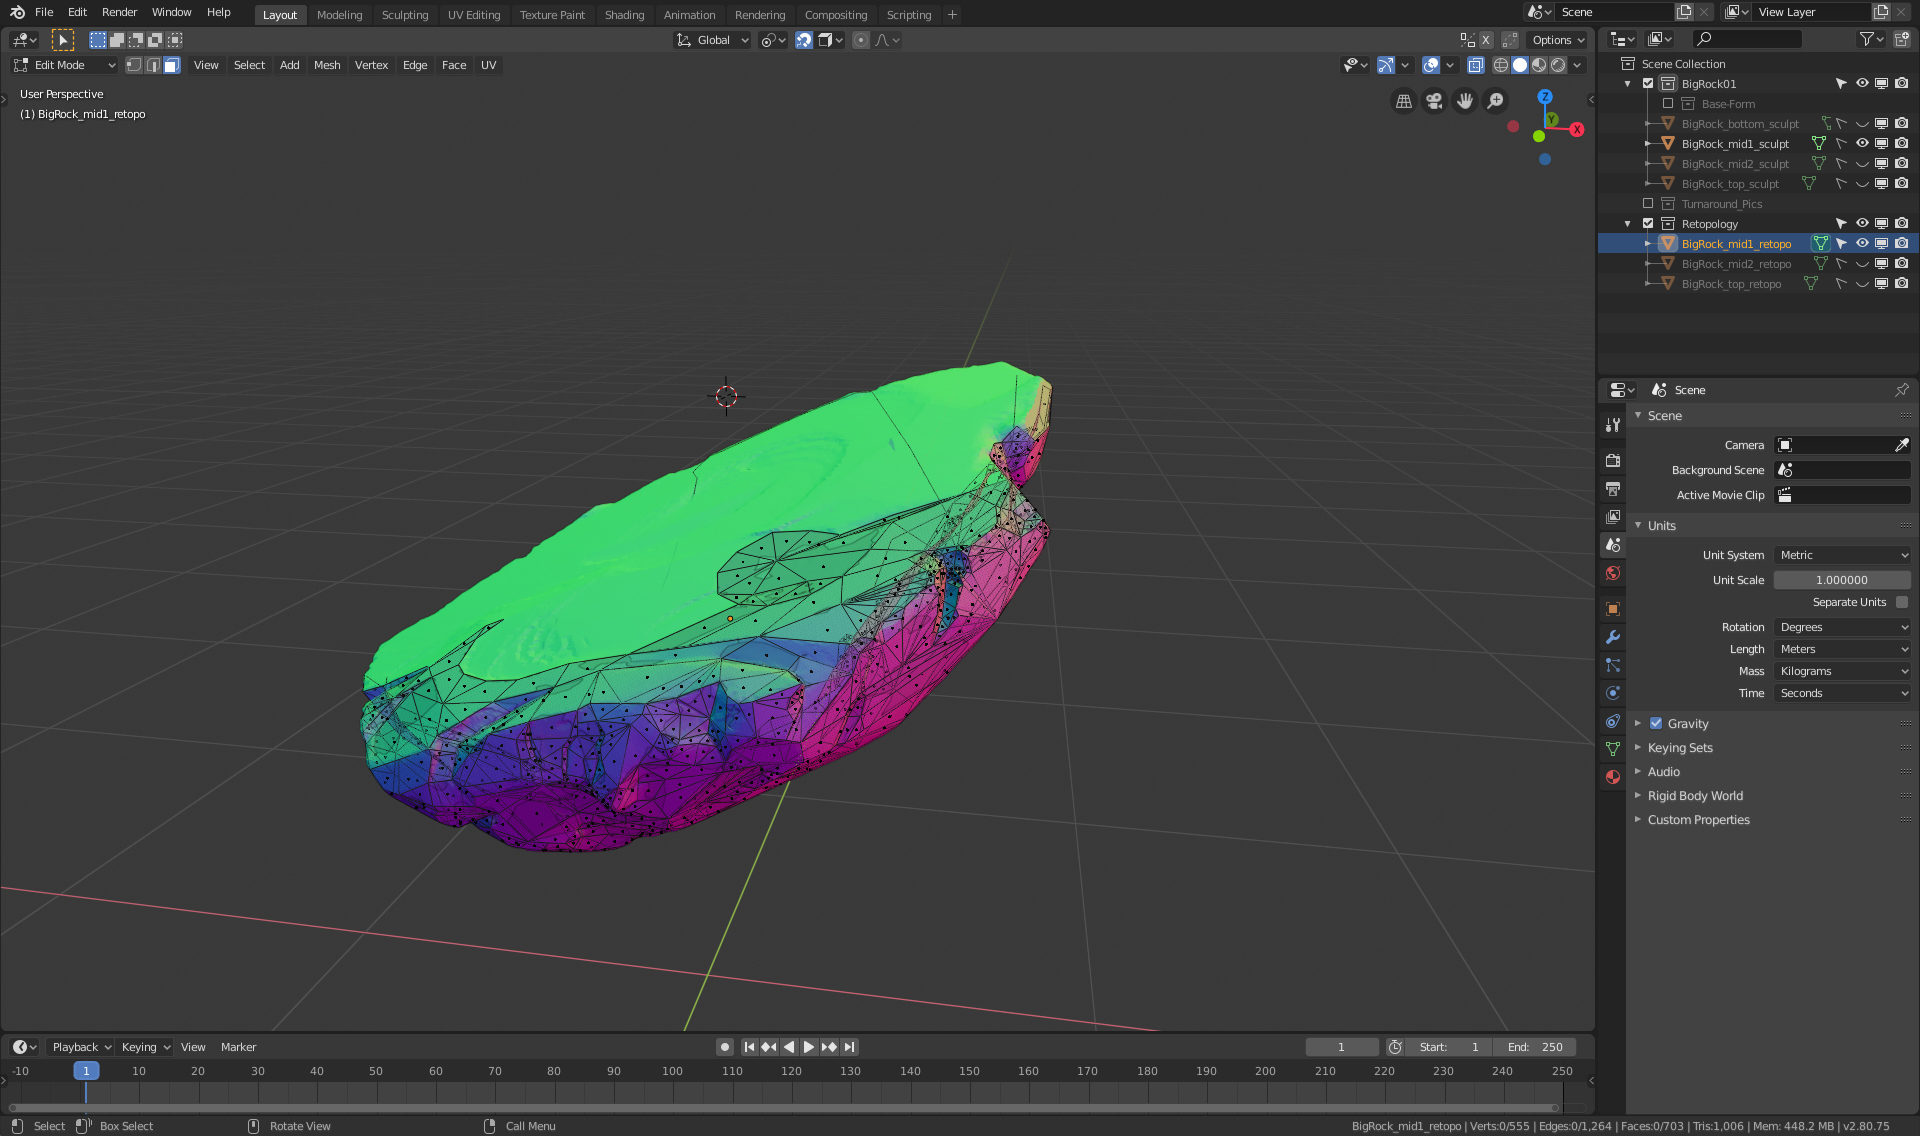Image resolution: width=1920 pixels, height=1136 pixels.
Task: Click the camera view icon in viewport
Action: point(1434,101)
